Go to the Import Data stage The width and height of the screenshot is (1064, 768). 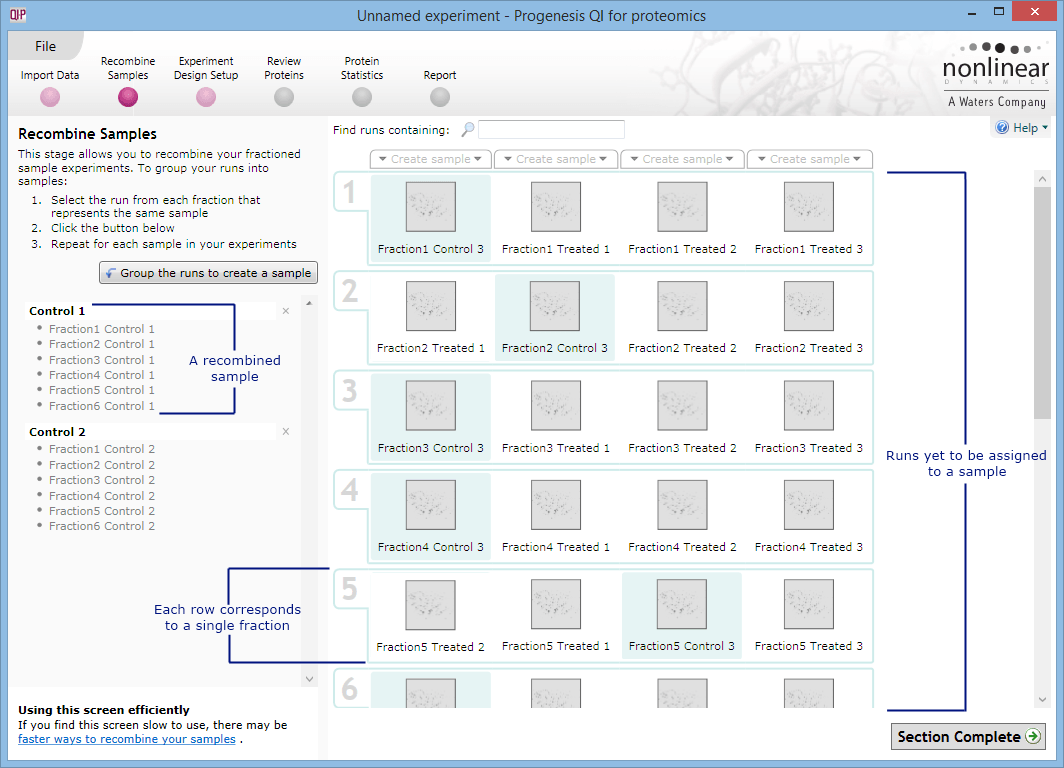click(50, 98)
